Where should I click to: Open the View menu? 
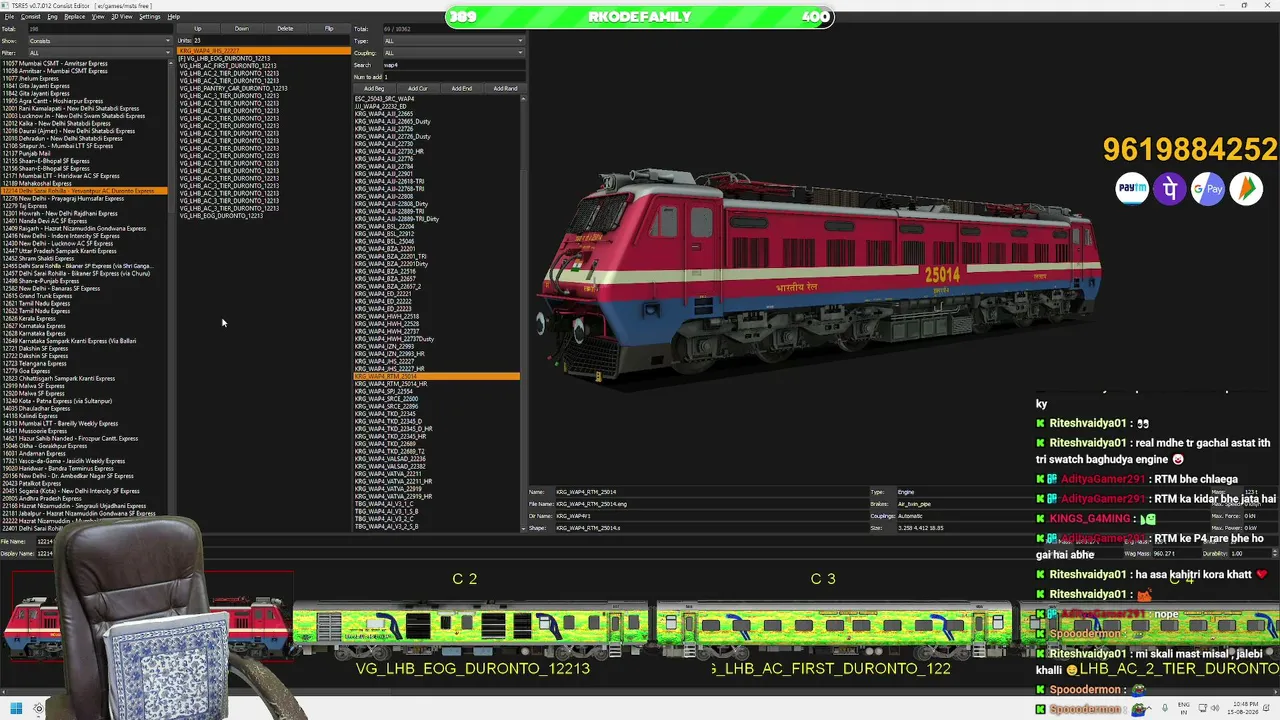(x=98, y=17)
